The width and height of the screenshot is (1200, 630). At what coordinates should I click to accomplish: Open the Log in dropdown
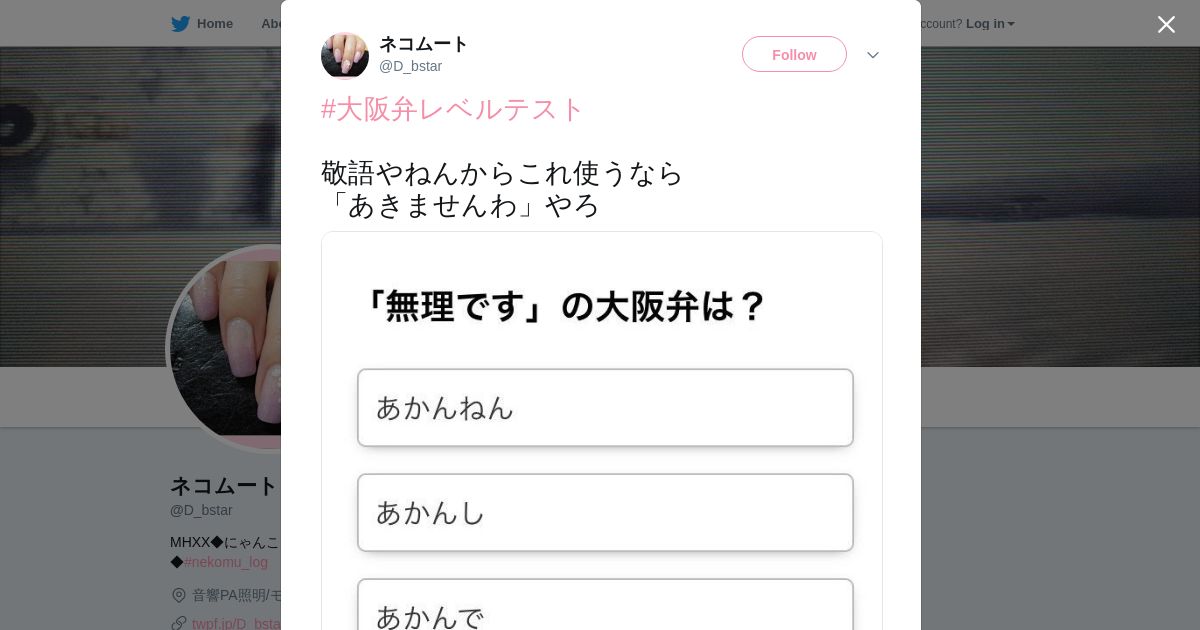[x=990, y=24]
